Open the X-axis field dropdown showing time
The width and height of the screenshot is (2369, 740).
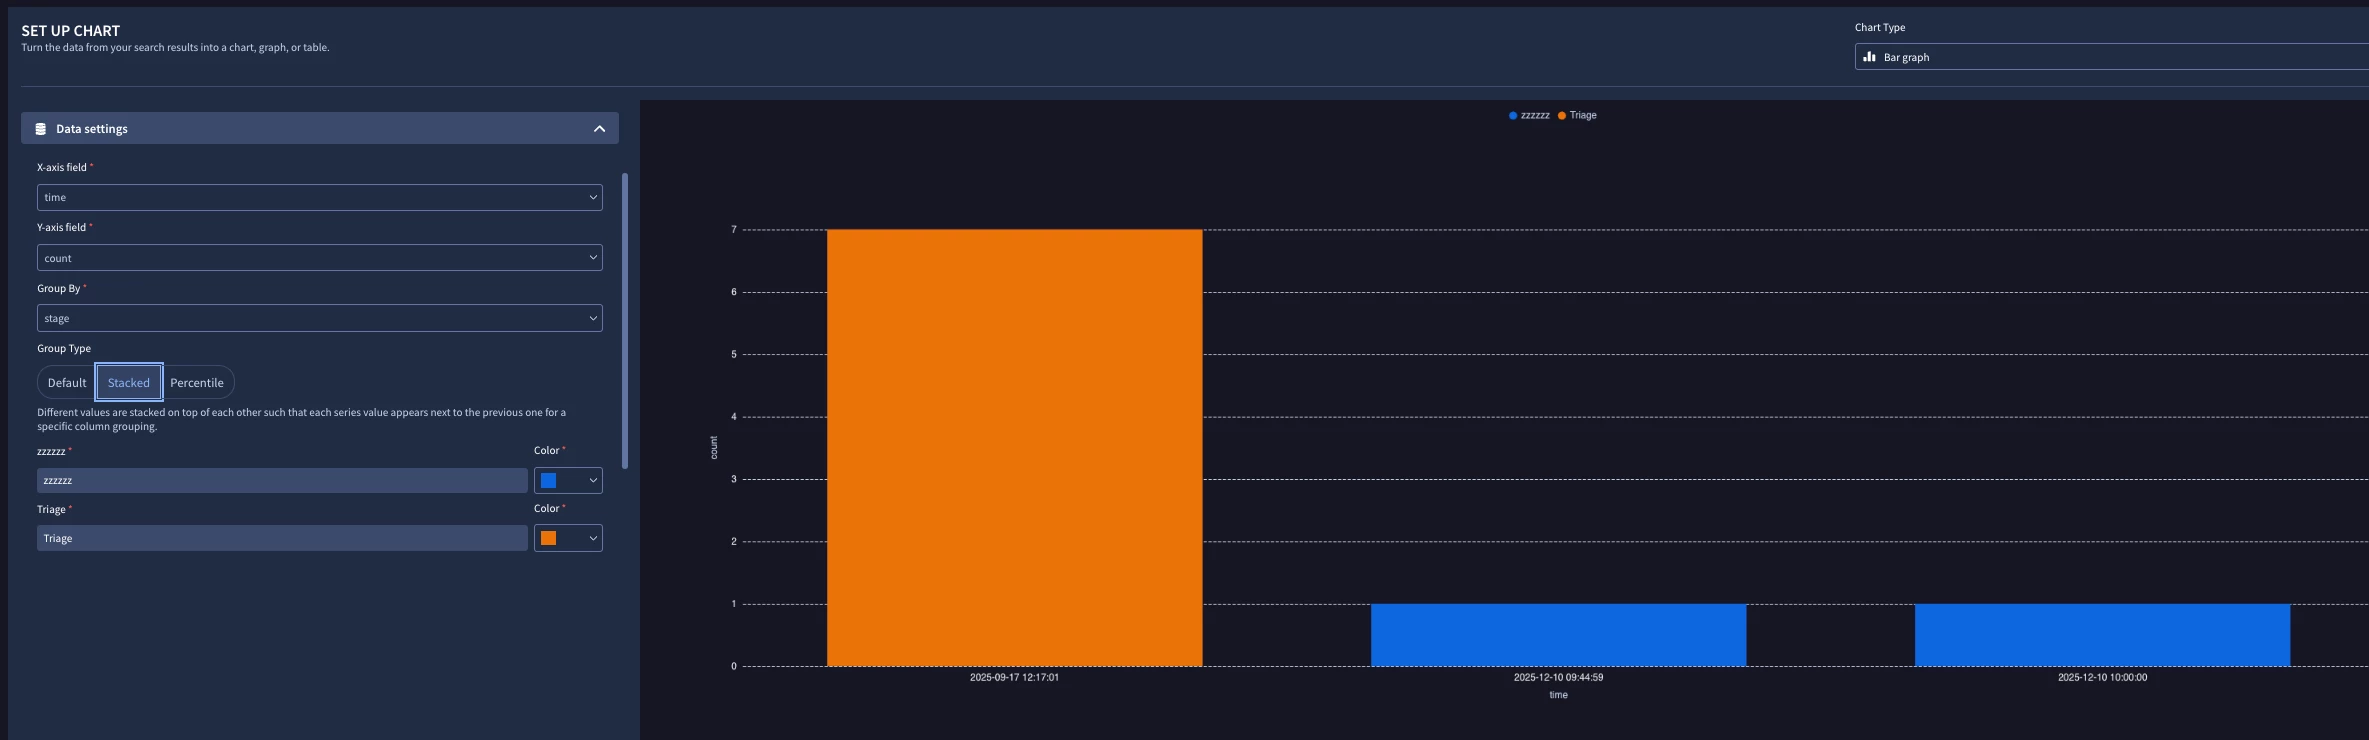click(x=320, y=198)
